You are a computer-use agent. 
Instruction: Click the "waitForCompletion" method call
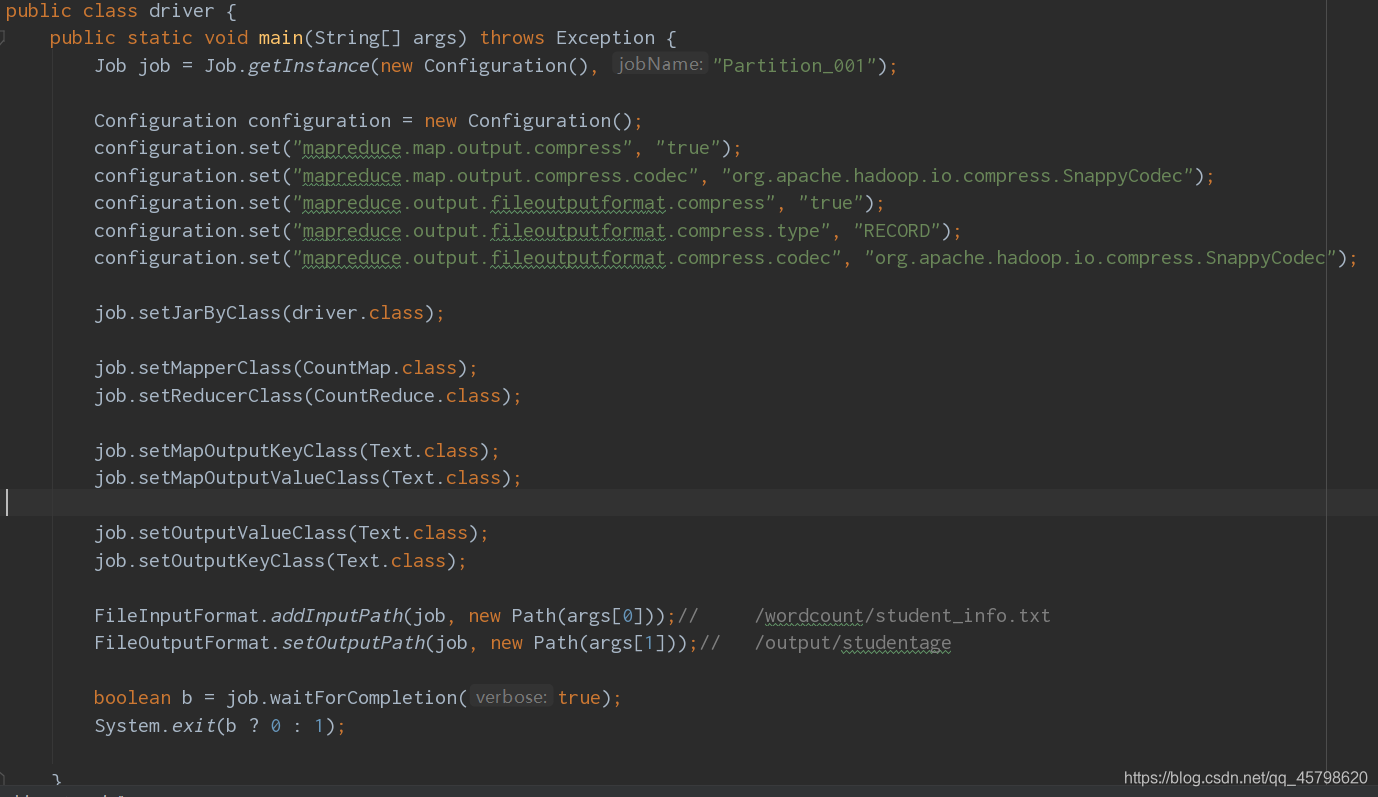364,698
